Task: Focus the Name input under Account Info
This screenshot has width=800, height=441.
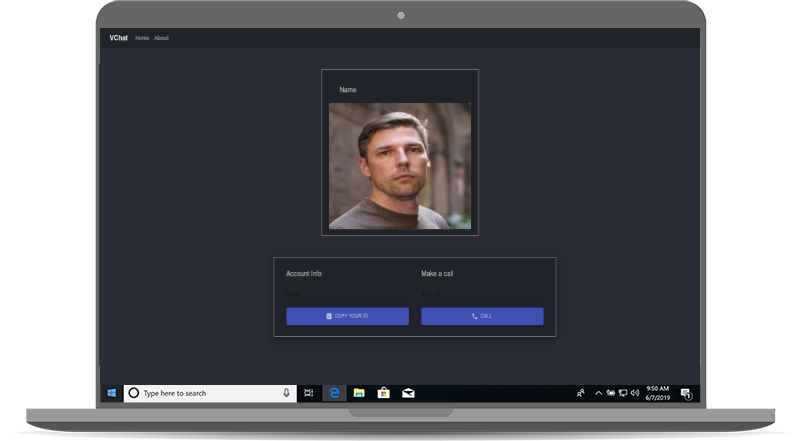Action: pos(347,294)
